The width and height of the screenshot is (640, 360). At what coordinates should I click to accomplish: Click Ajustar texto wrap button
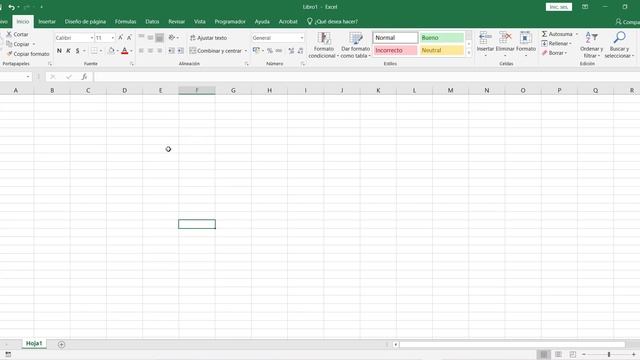point(208,38)
